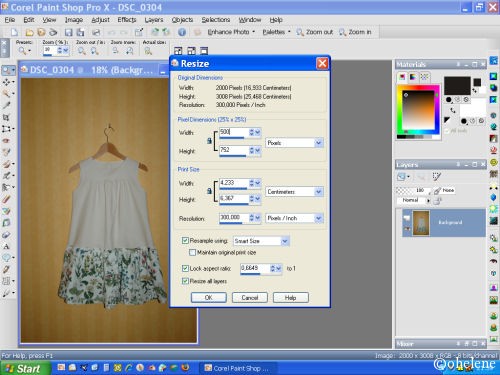Pick a color from Materials color picker
Screen dimensions: 500x375
419,110
